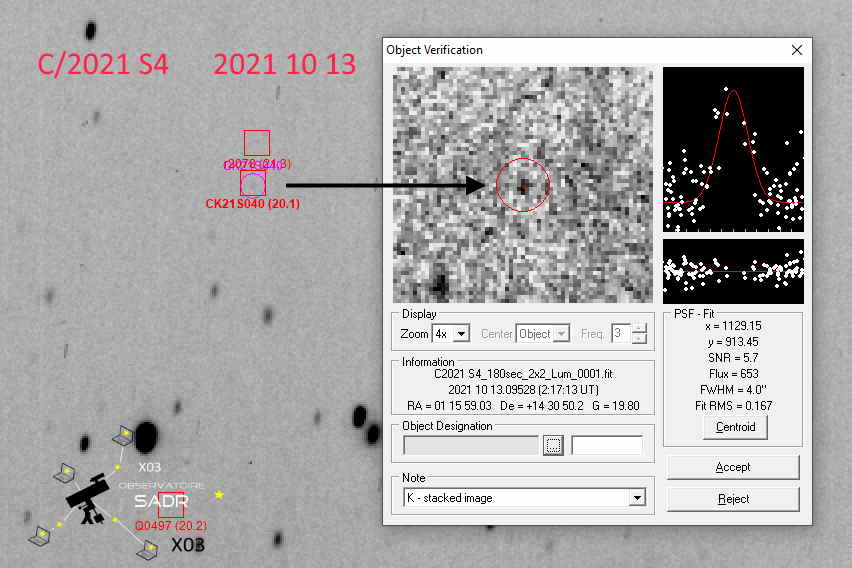The height and width of the screenshot is (568, 852).
Task: Click the object selection icon beside designation field
Action: [x=553, y=445]
